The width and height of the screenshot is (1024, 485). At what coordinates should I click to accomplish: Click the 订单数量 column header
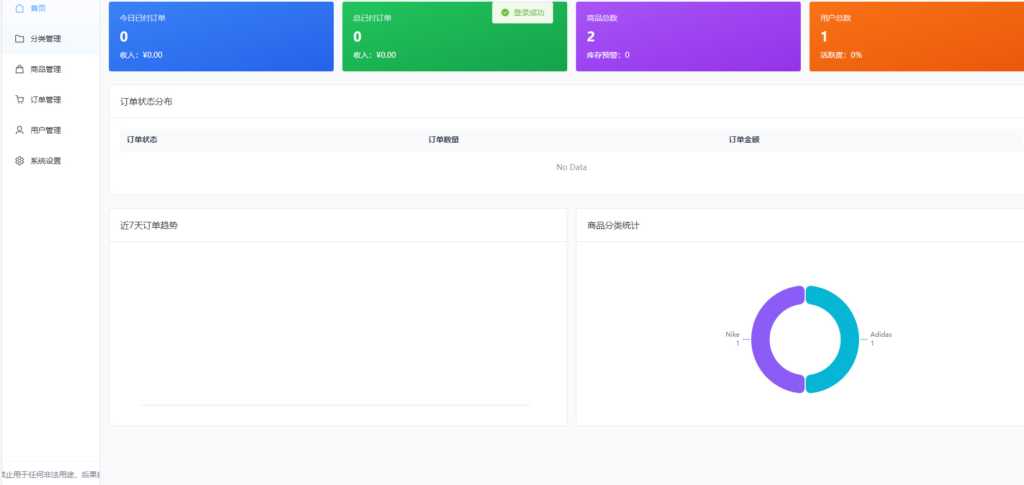444,140
